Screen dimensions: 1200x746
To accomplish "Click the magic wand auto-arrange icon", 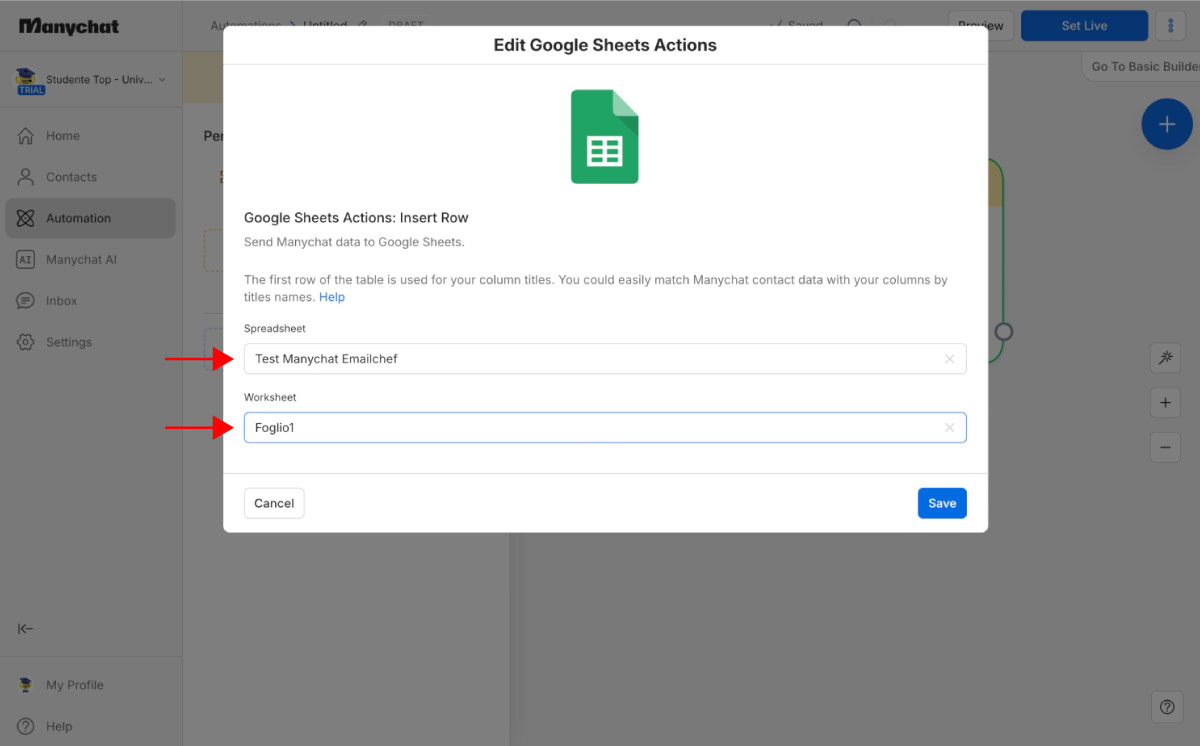I will tap(1165, 358).
